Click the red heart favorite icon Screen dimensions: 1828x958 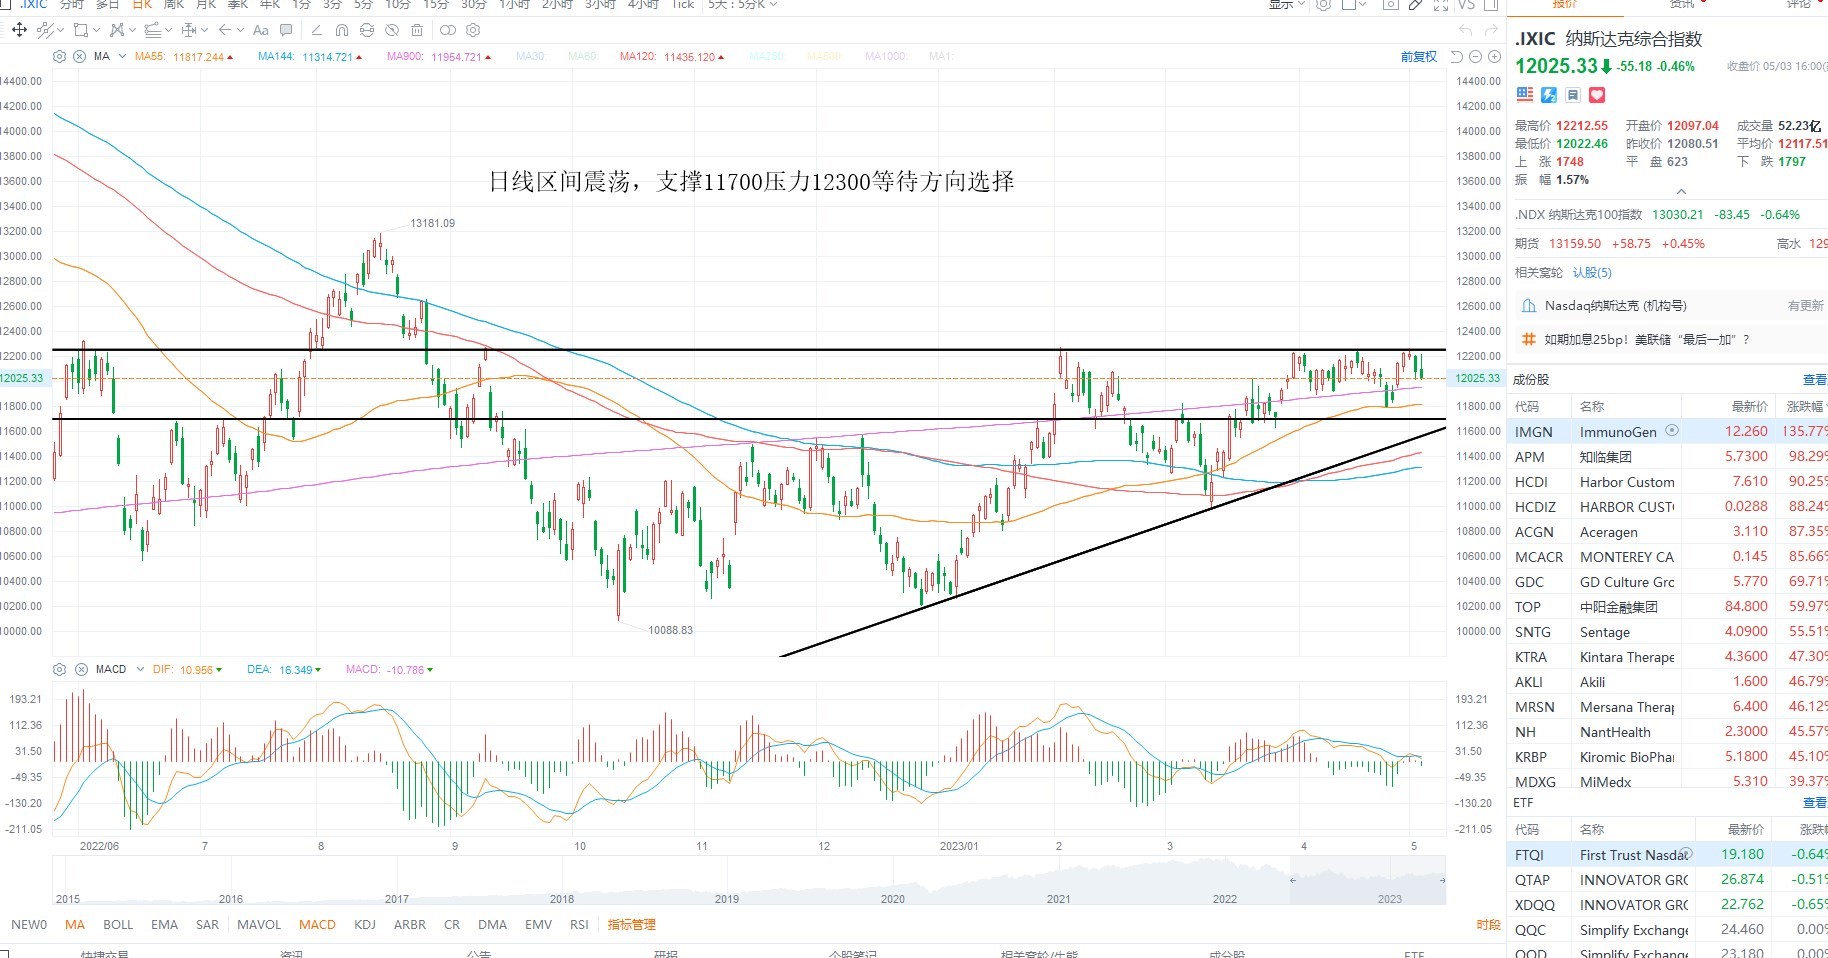tap(1597, 95)
